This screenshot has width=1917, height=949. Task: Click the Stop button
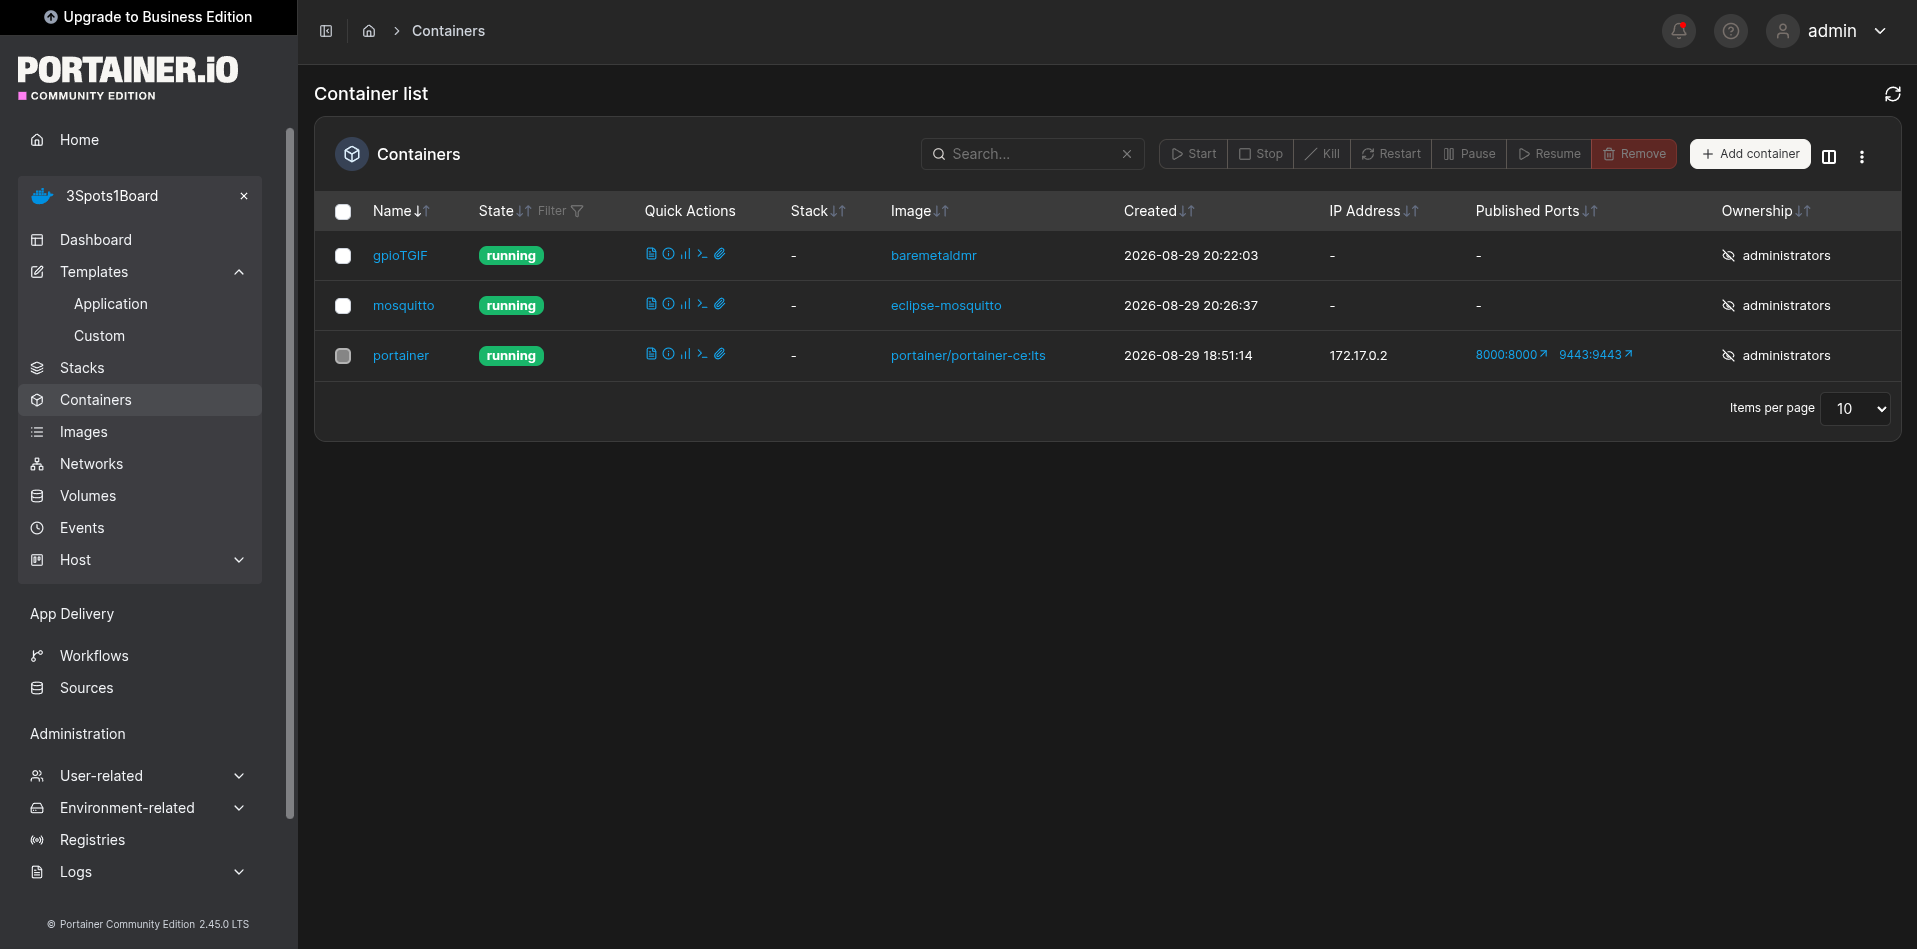point(1260,154)
